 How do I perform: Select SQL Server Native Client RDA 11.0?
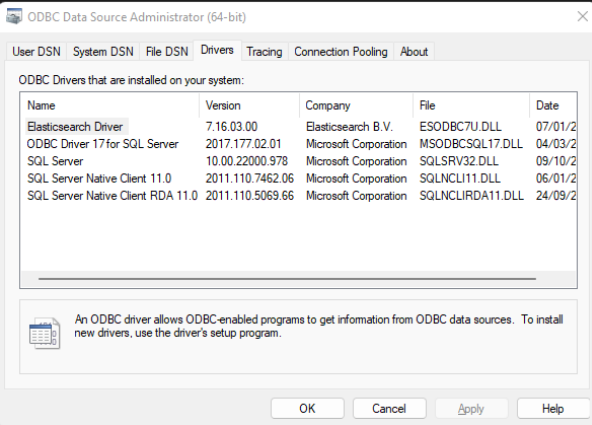(x=298, y=196)
